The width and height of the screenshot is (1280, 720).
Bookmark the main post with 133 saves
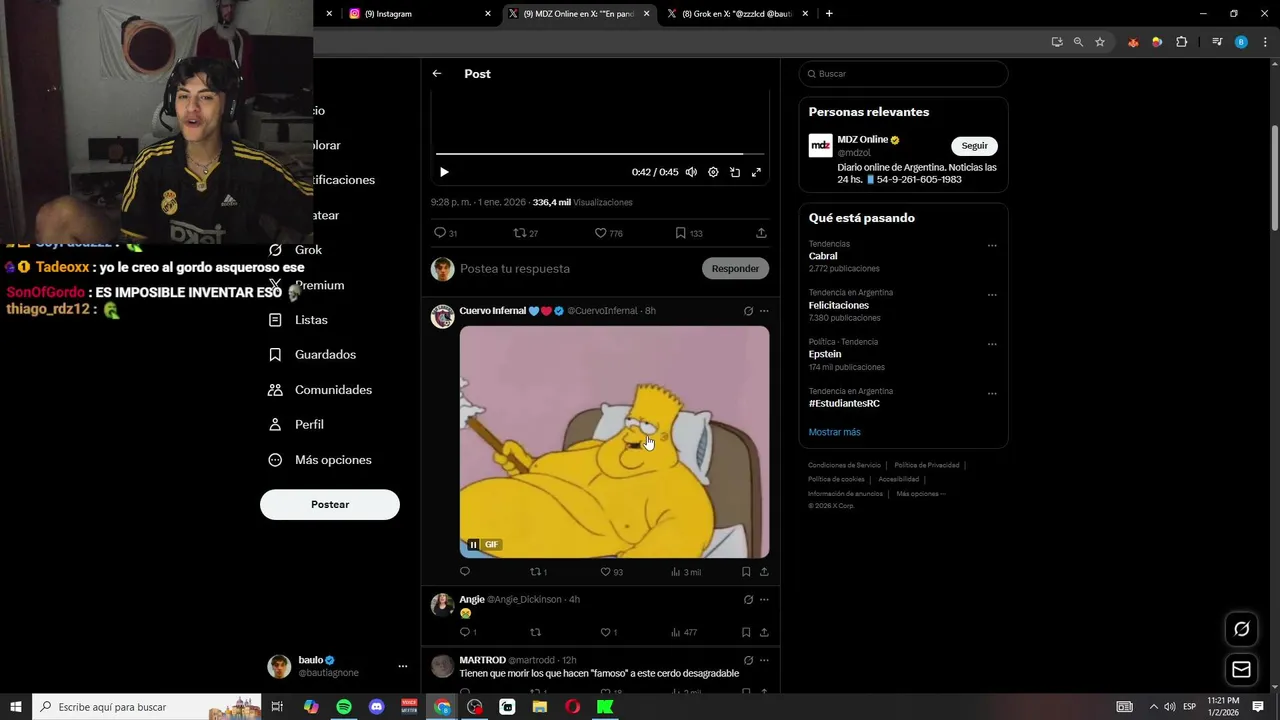click(688, 233)
